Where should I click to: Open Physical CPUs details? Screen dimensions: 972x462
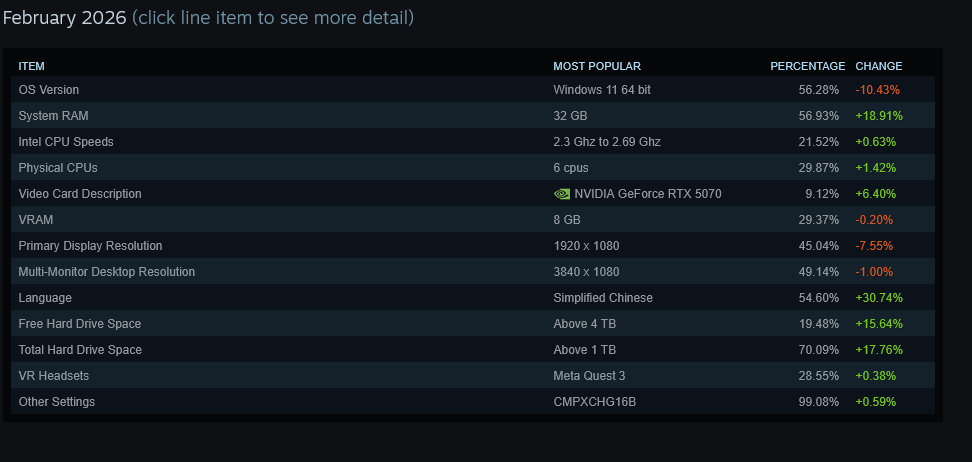pyautogui.click(x=58, y=168)
